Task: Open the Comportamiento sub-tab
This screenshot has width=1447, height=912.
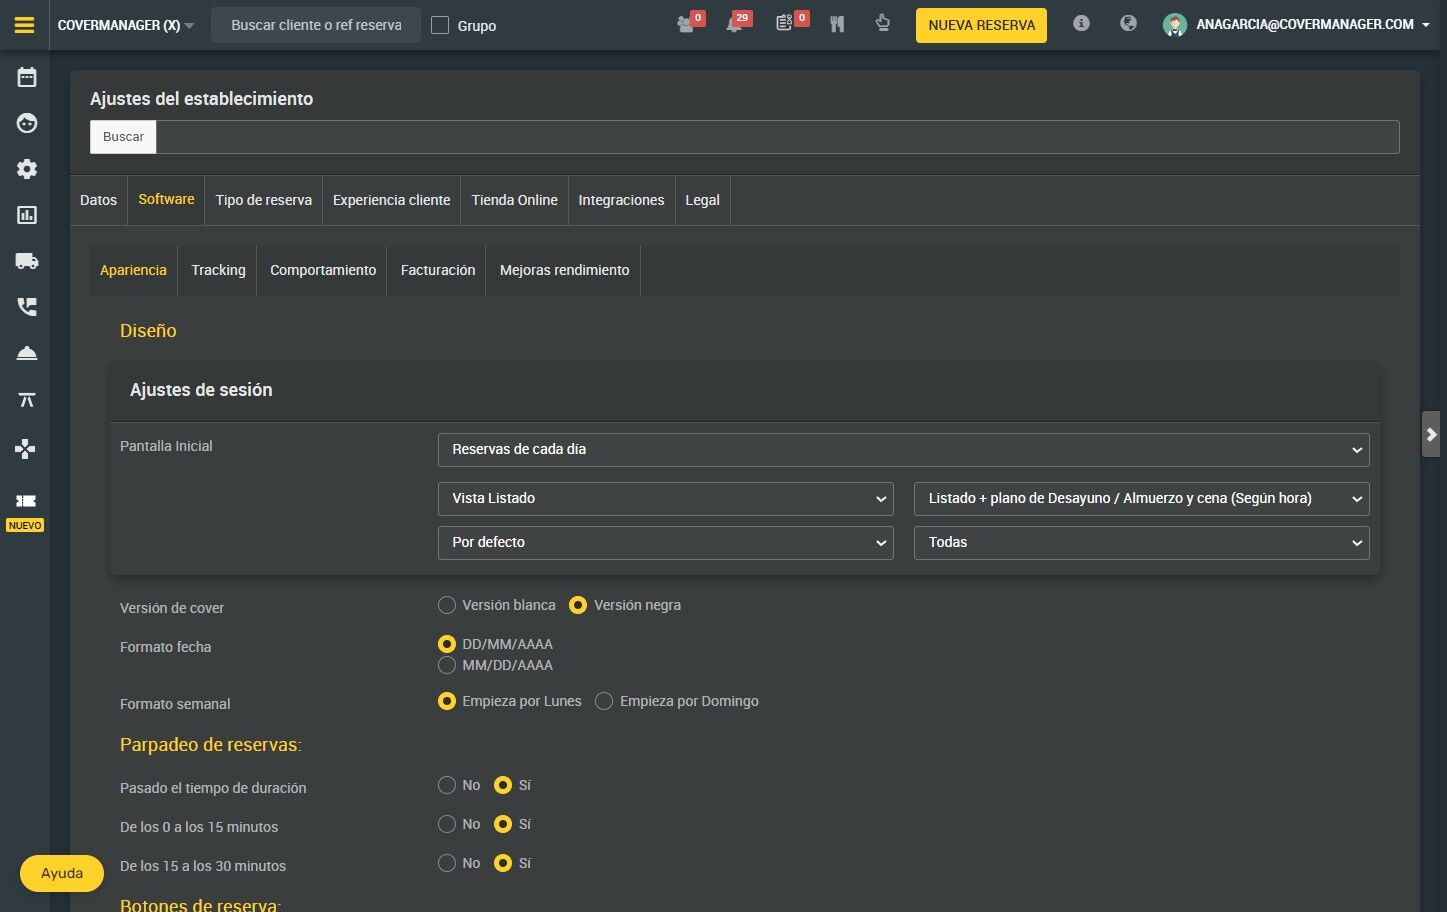Action: coord(323,270)
